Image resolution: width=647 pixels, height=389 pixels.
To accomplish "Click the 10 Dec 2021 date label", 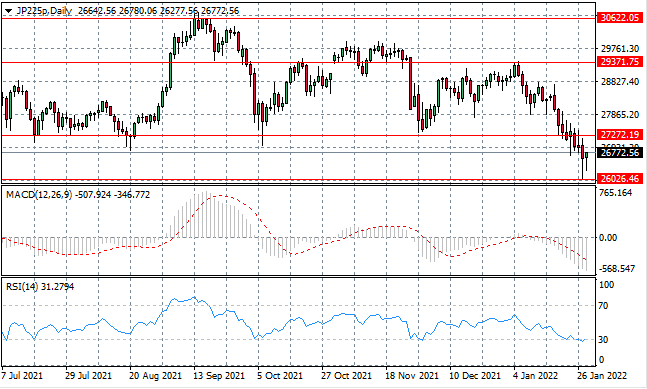I will (x=474, y=376).
